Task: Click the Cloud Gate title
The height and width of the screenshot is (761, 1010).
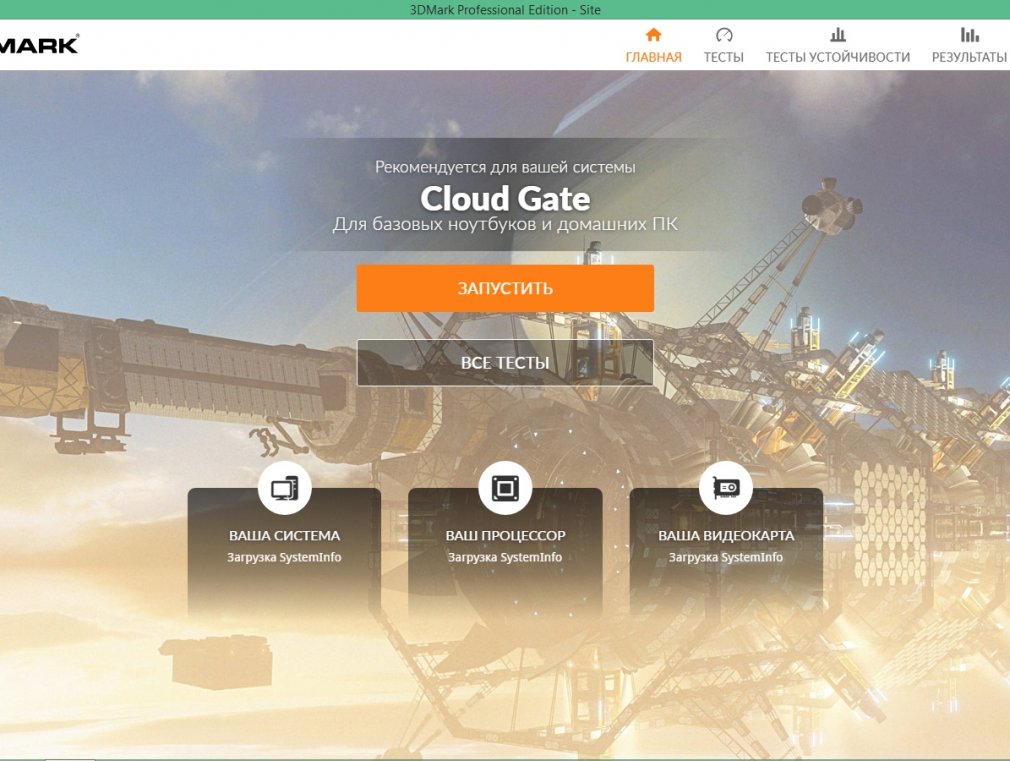Action: [x=505, y=198]
